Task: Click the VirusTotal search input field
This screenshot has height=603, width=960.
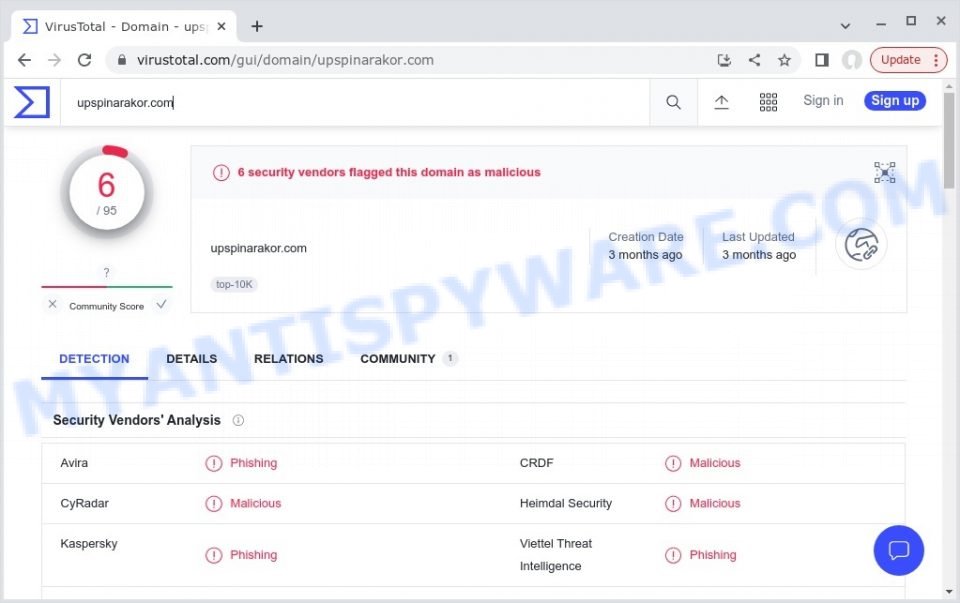Action: coord(355,102)
